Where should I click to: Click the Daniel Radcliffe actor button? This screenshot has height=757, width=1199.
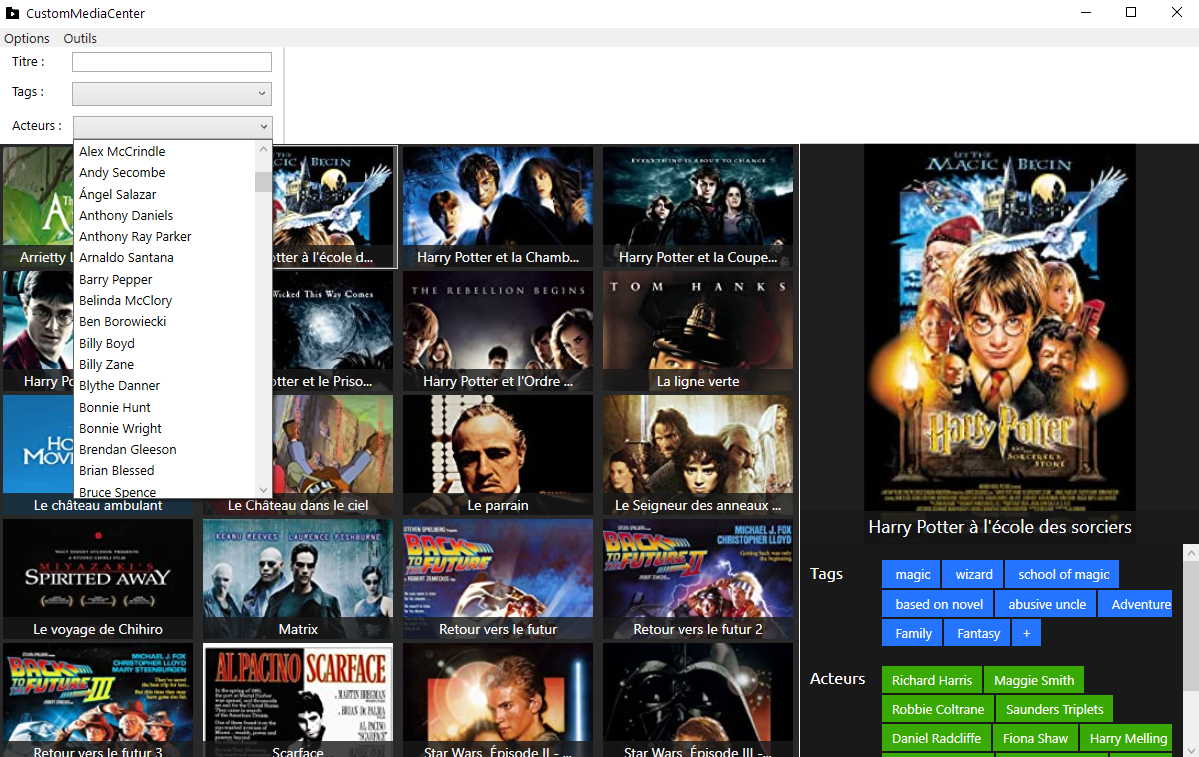click(x=936, y=738)
